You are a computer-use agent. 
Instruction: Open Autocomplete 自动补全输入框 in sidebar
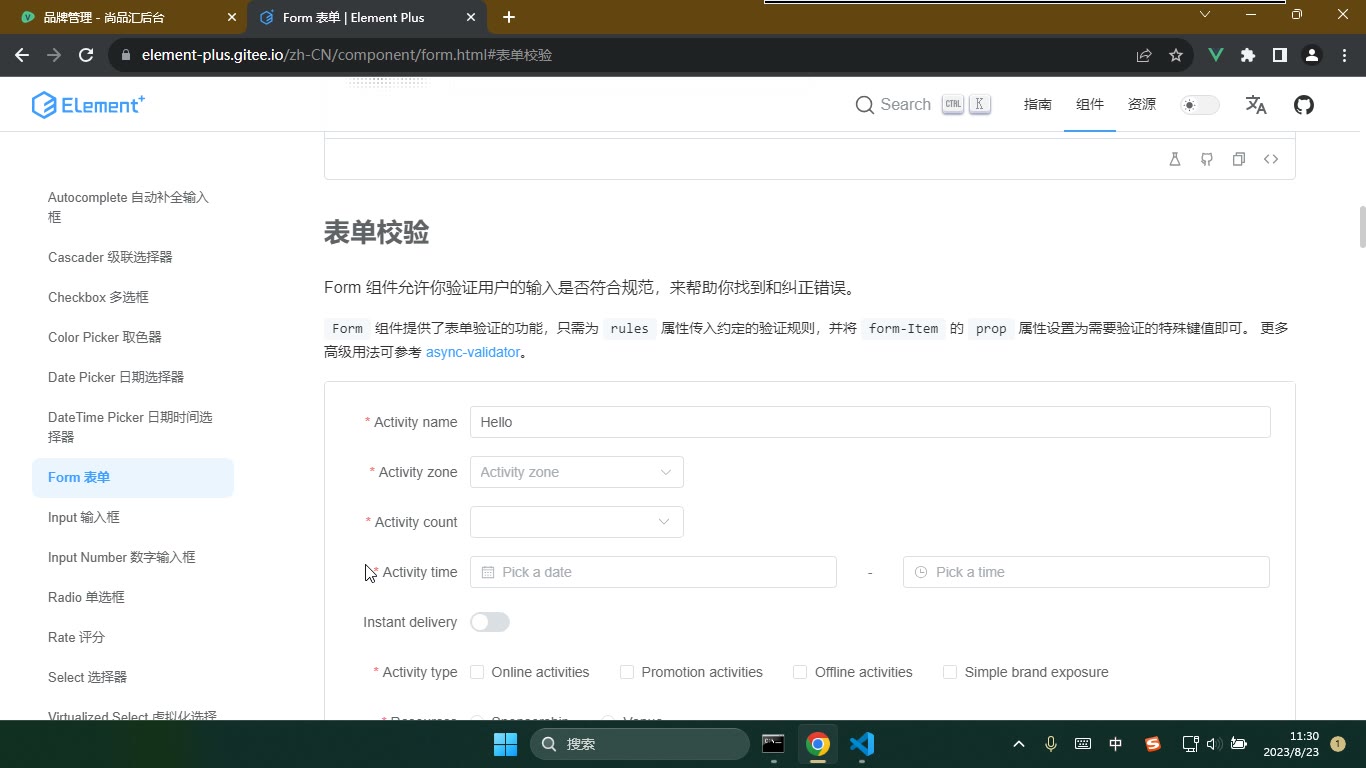pyautogui.click(x=132, y=207)
